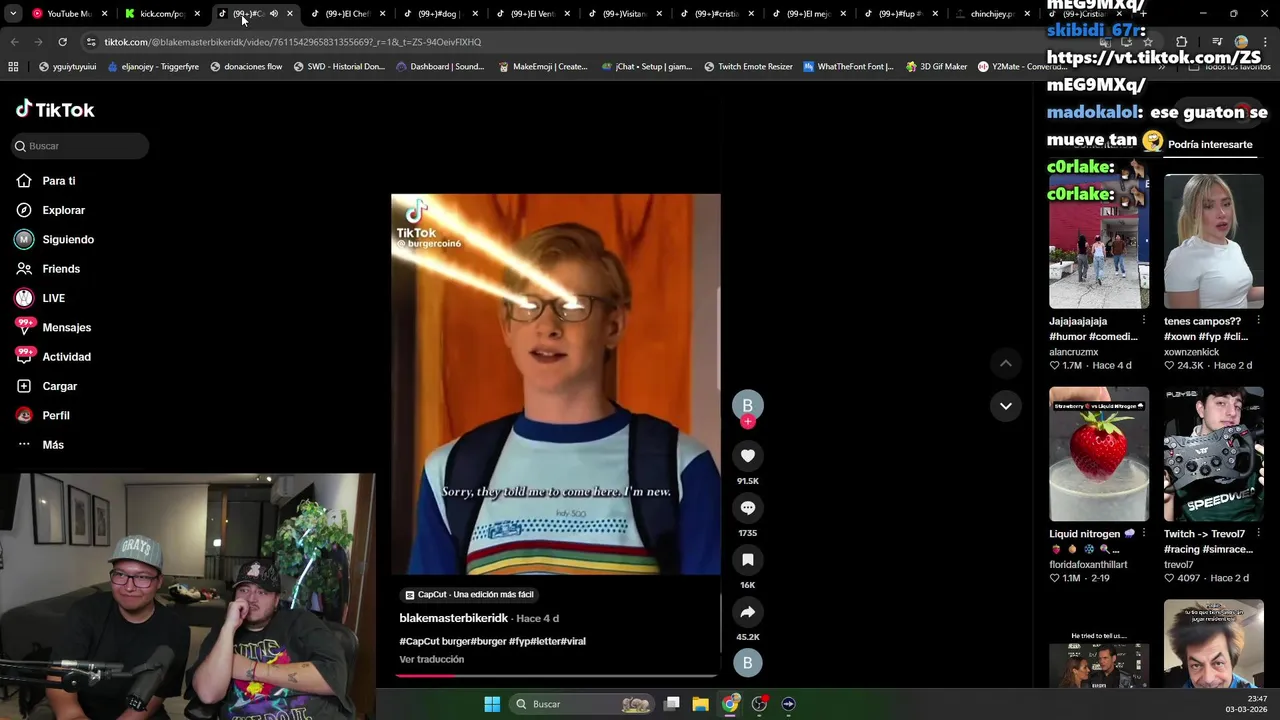The image size is (1280, 720).
Task: Click Ver traducción
Action: (432, 659)
